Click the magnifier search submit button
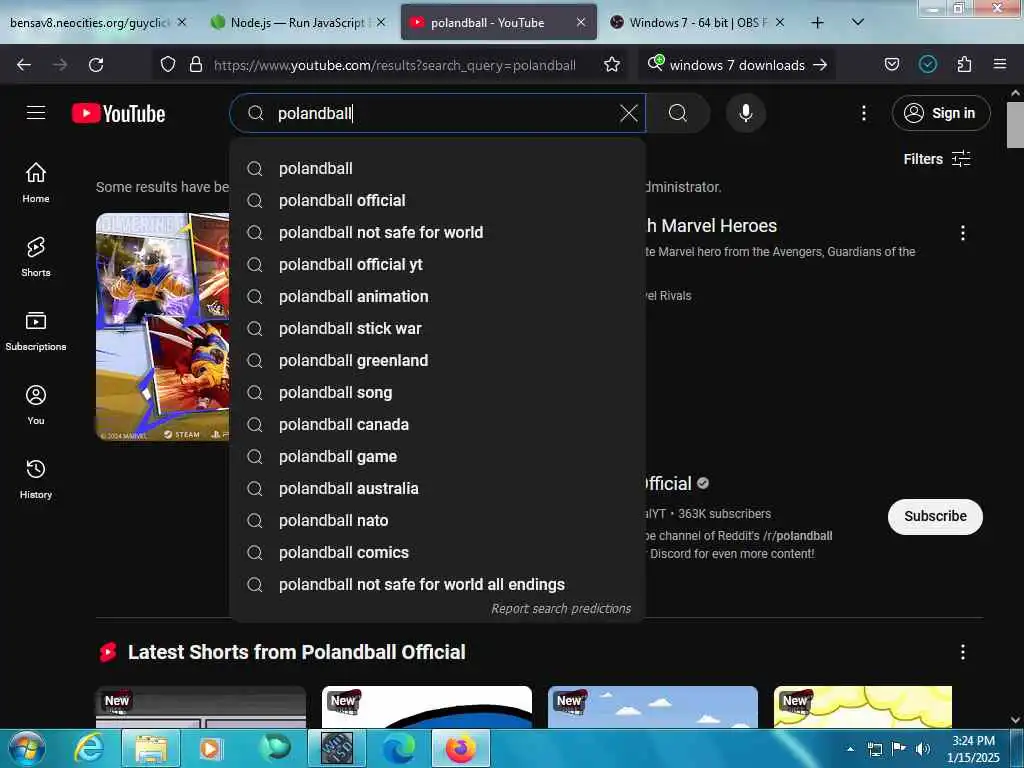The height and width of the screenshot is (768, 1024). [678, 113]
